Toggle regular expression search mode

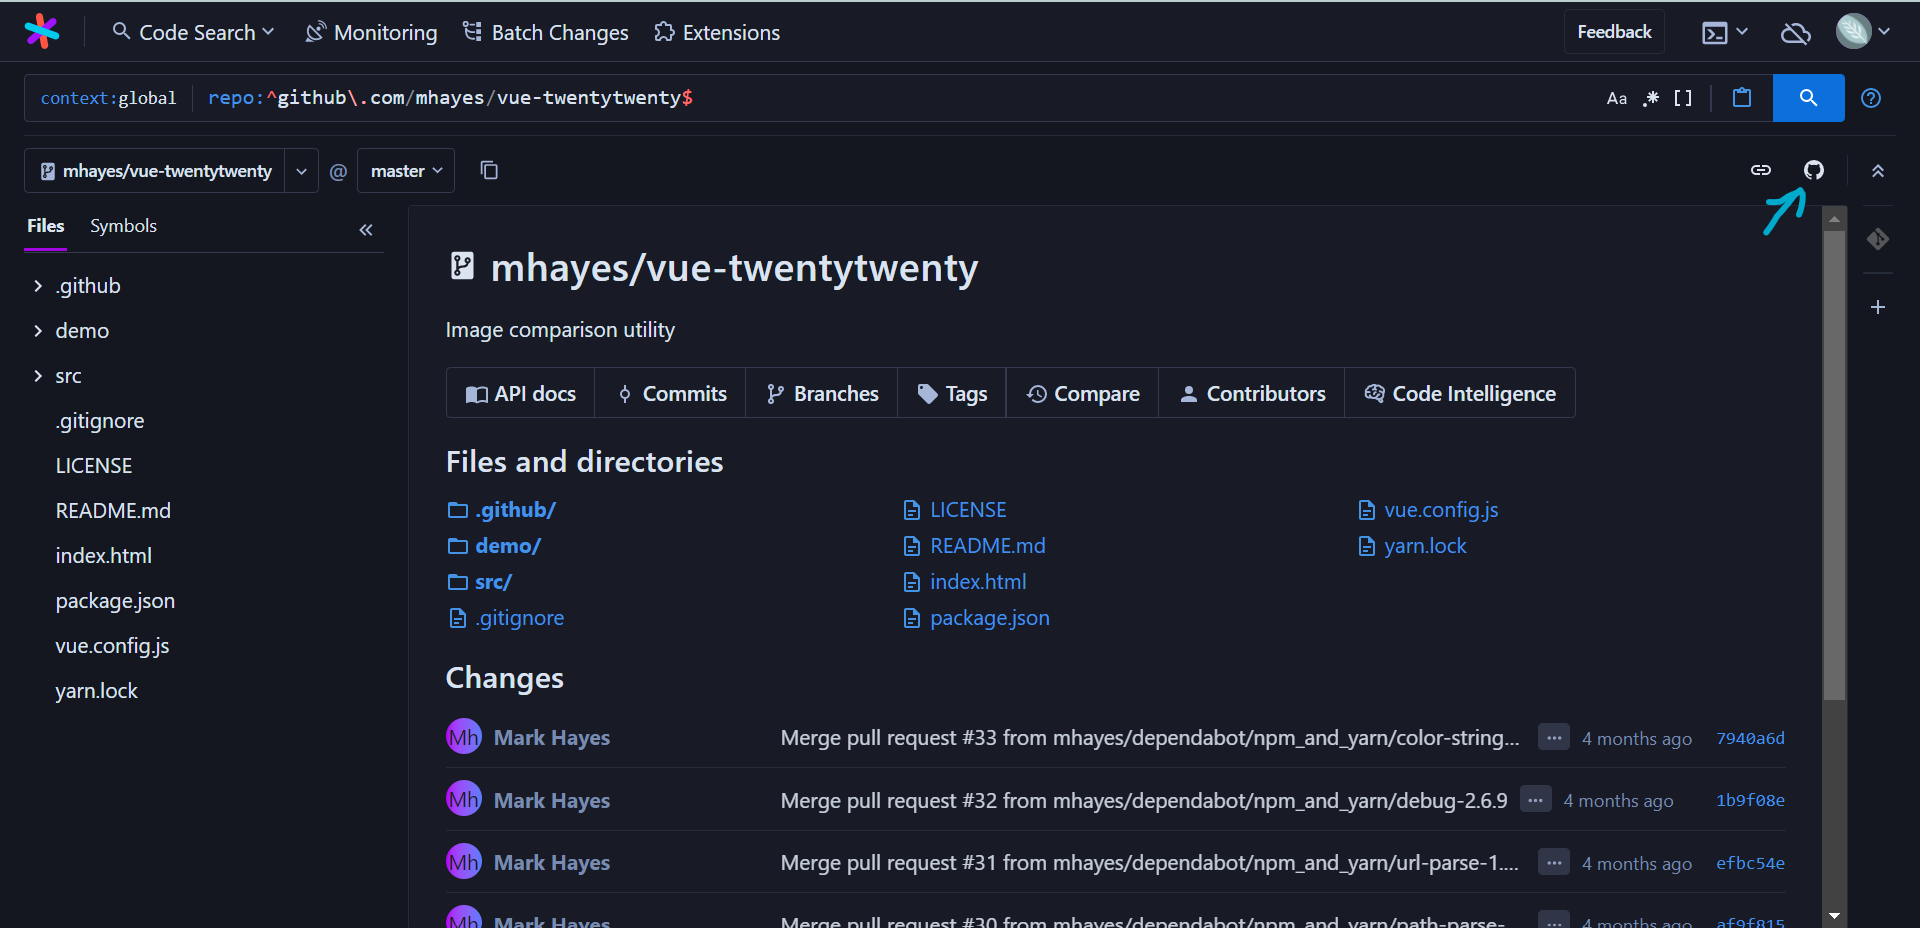point(1651,98)
